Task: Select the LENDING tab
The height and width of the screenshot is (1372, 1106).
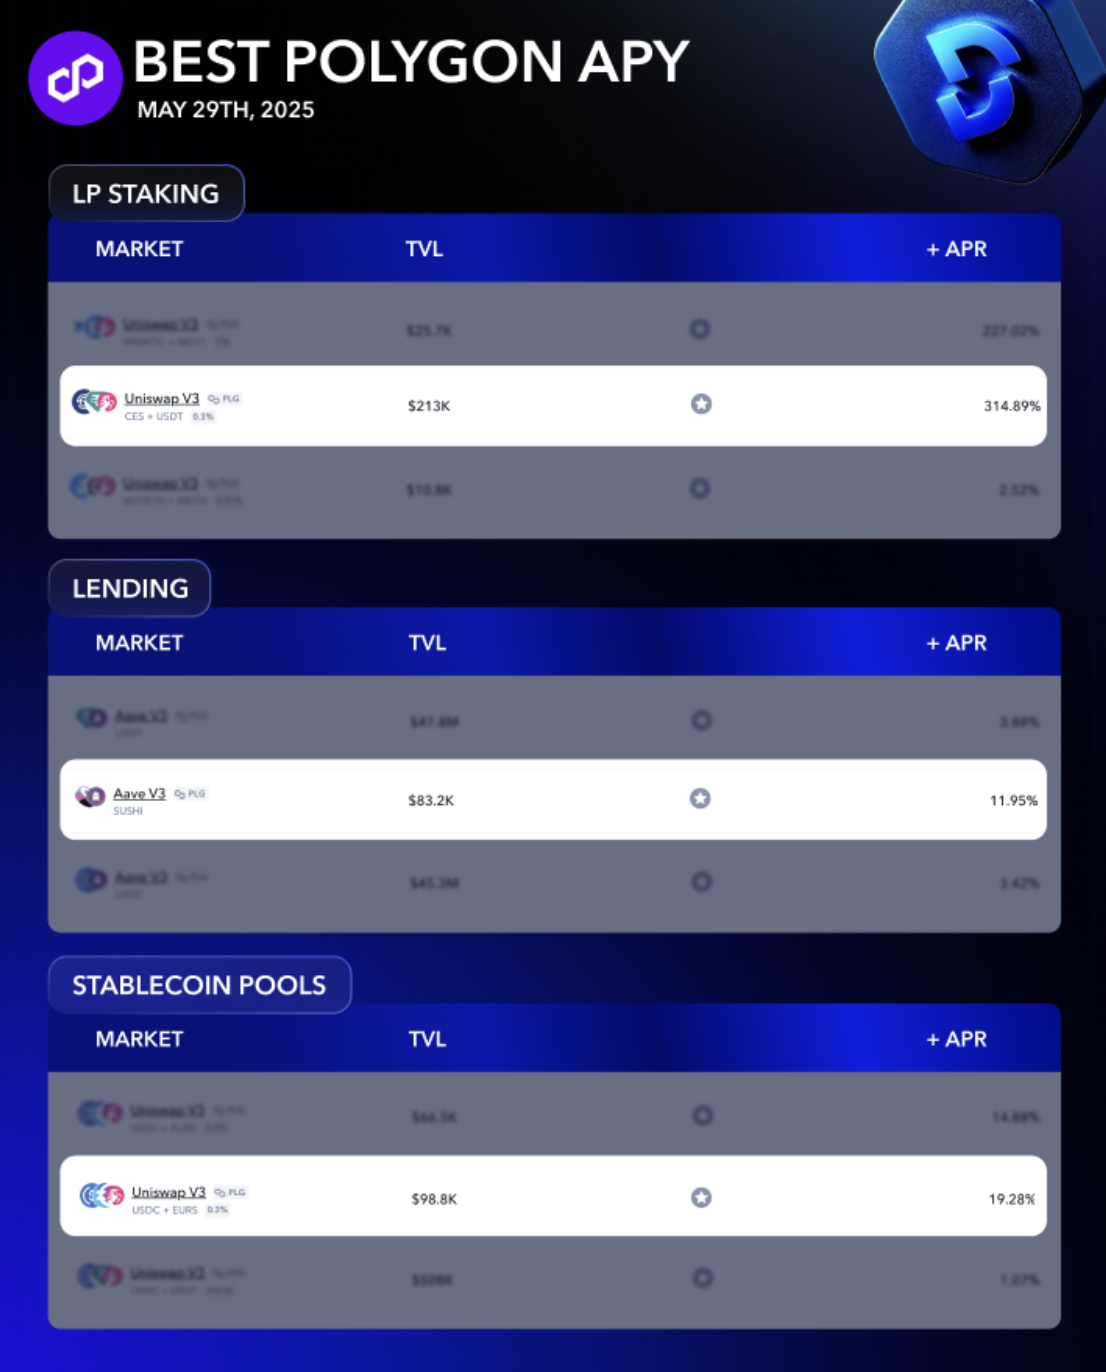Action: (x=130, y=588)
